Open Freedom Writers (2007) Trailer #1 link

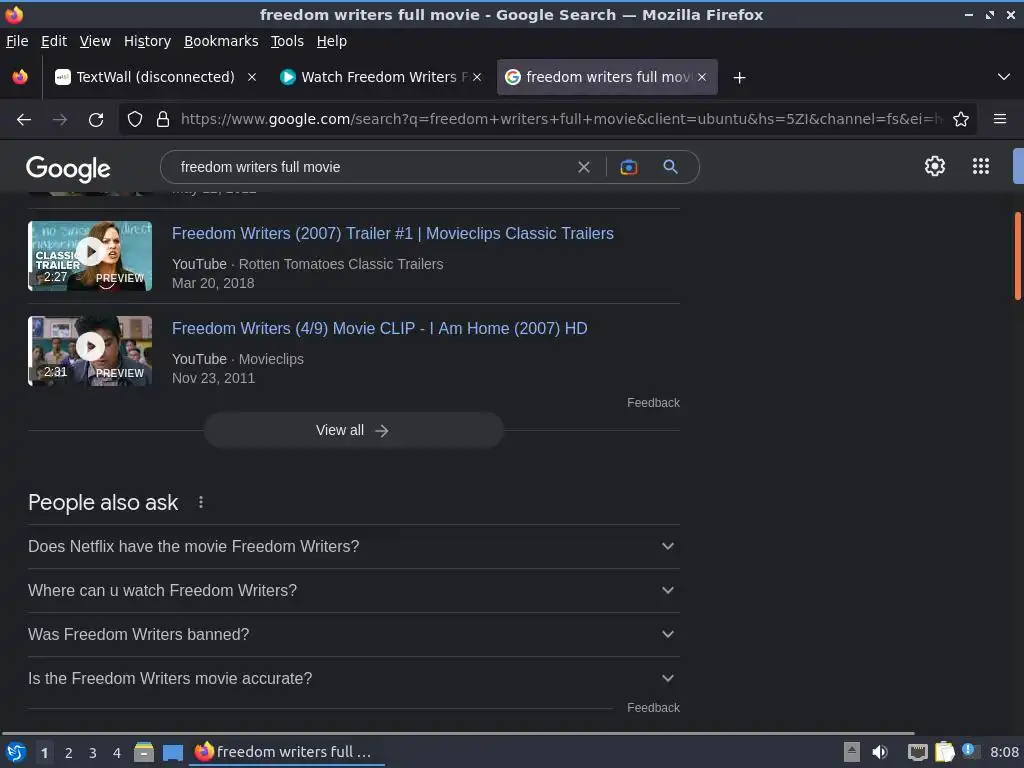pos(392,233)
